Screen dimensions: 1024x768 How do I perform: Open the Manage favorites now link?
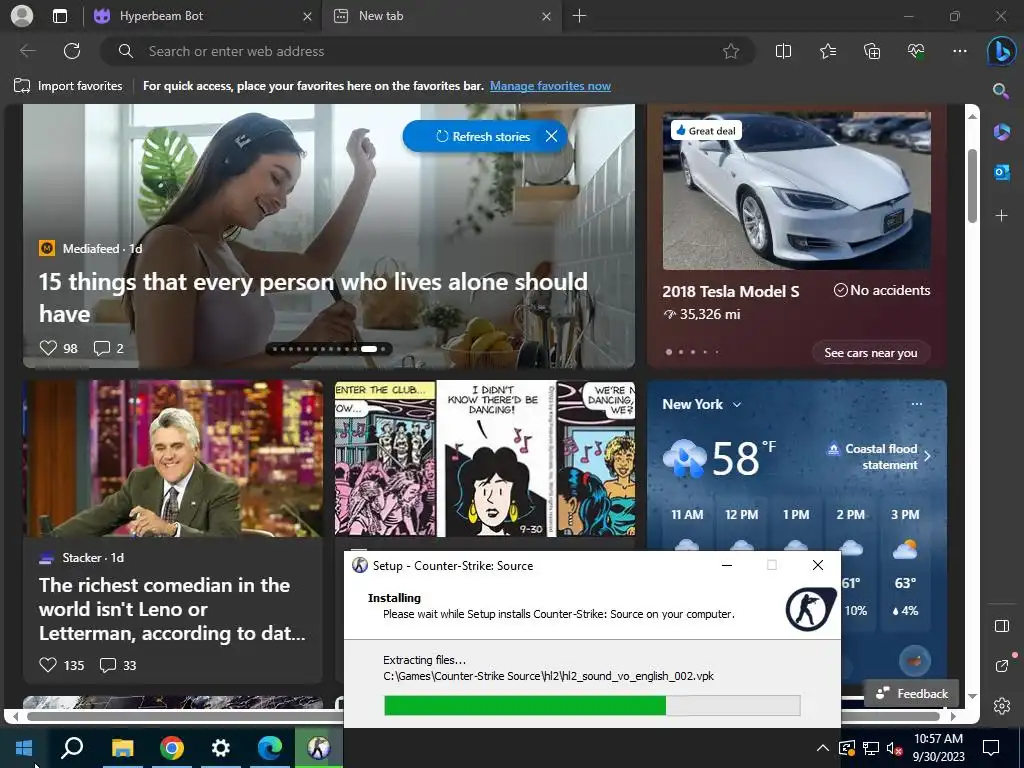550,86
